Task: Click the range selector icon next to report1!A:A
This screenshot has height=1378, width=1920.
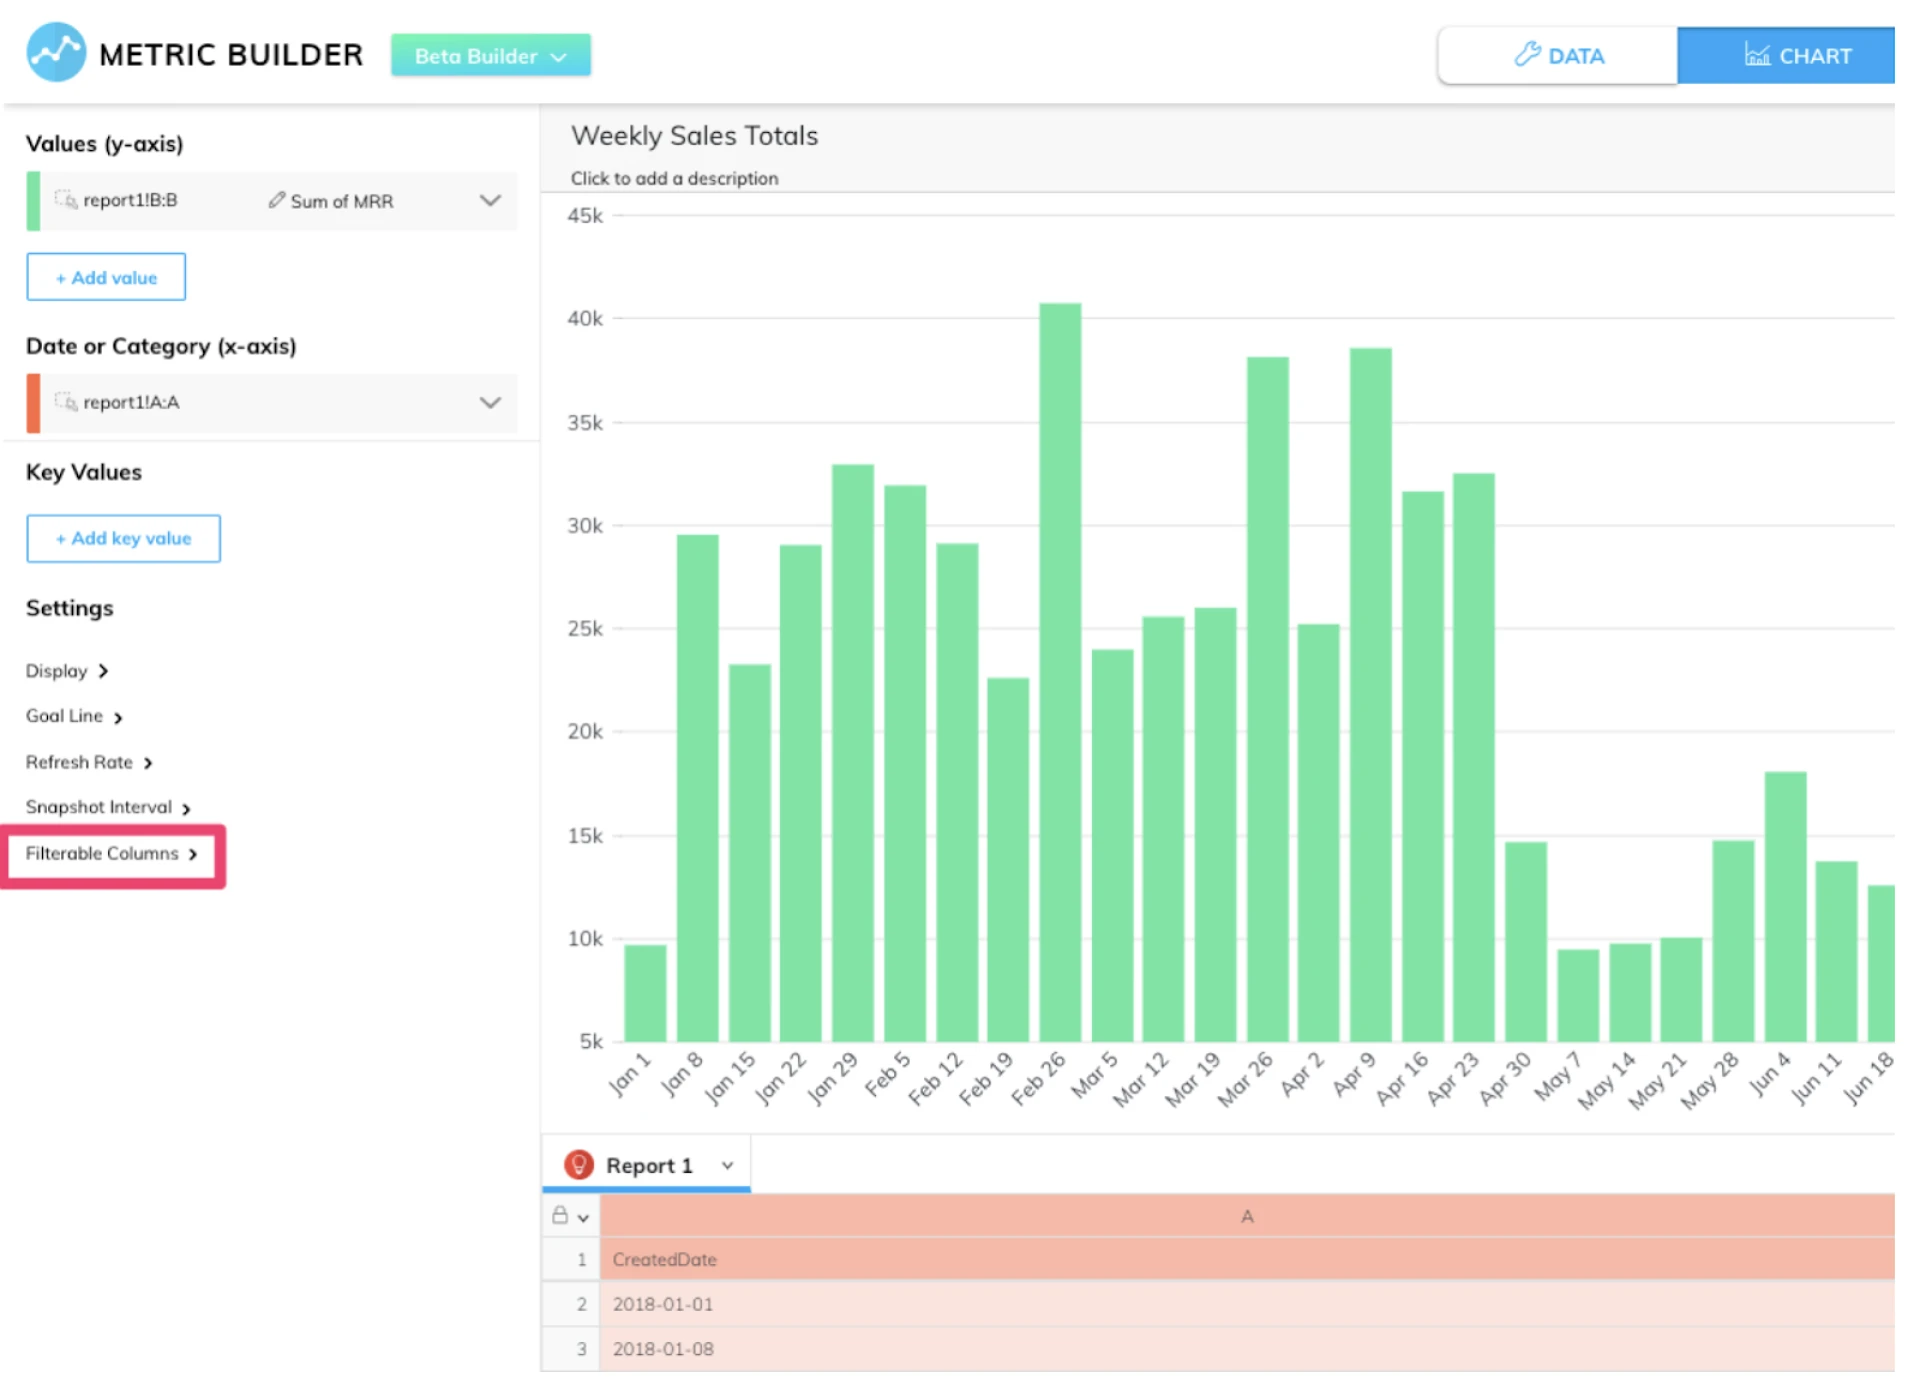Action: 66,402
